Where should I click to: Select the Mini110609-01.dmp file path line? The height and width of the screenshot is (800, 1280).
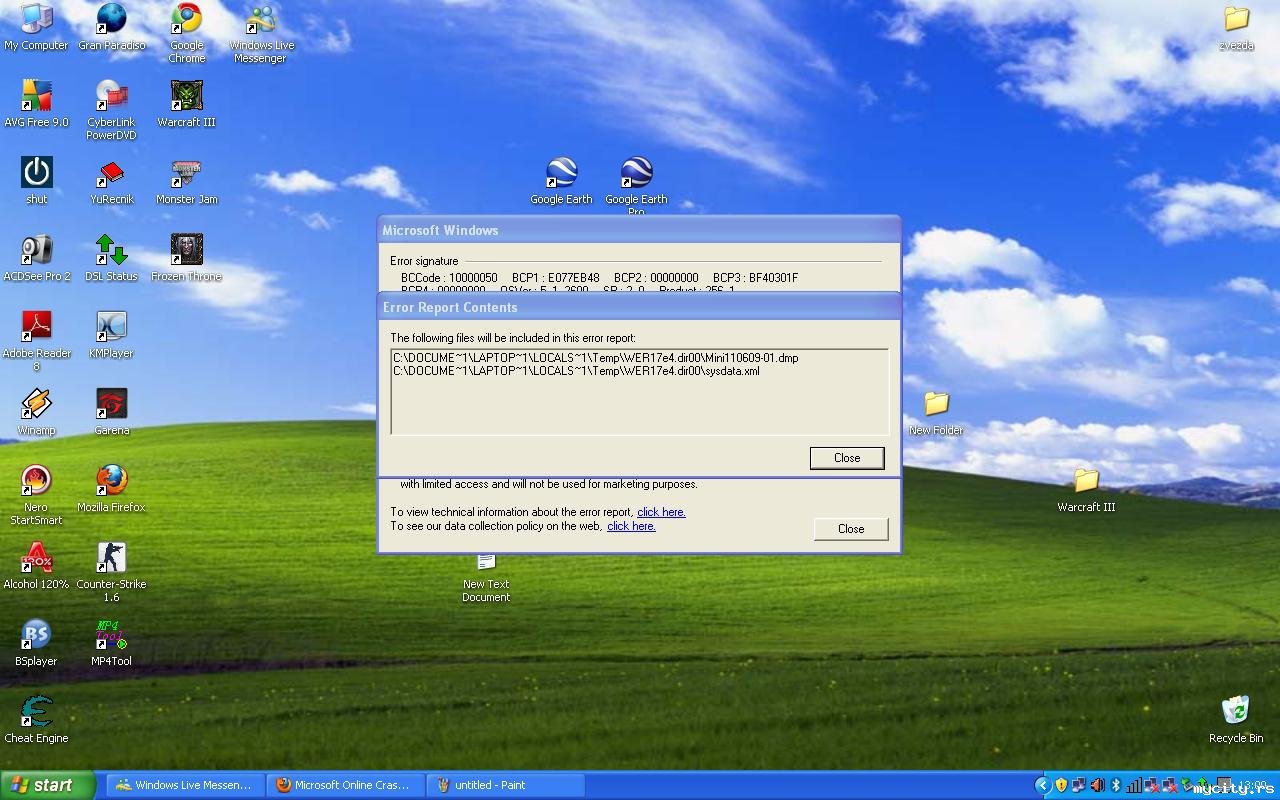(595, 358)
